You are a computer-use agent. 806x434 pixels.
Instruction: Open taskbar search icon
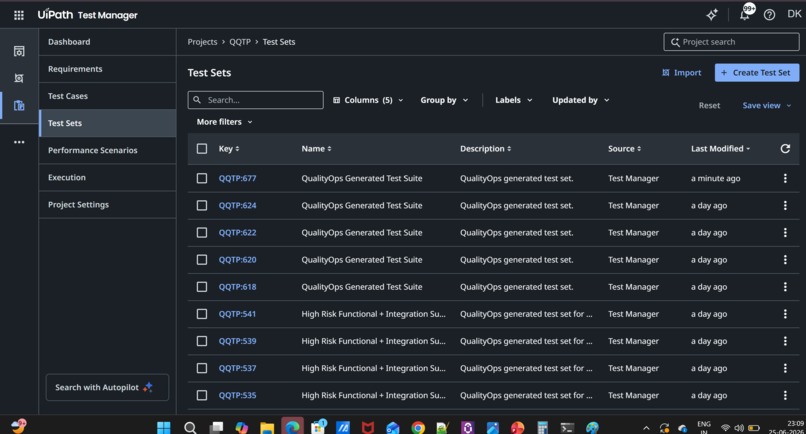click(x=190, y=427)
